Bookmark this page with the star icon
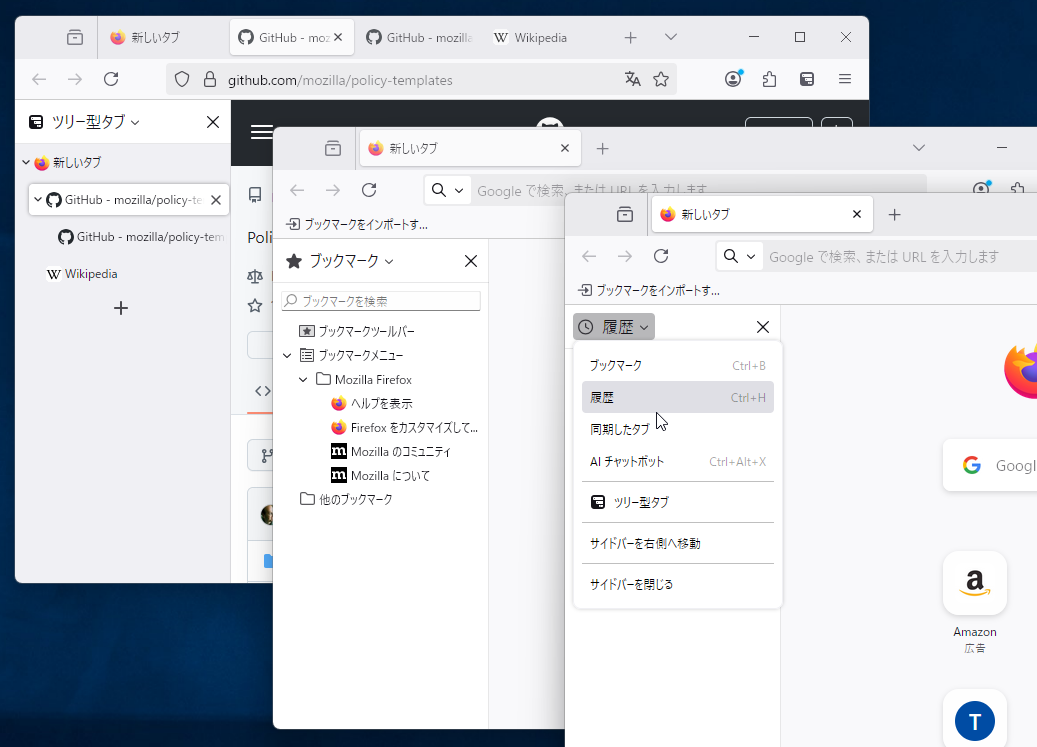Image resolution: width=1037 pixels, height=747 pixels. click(661, 78)
